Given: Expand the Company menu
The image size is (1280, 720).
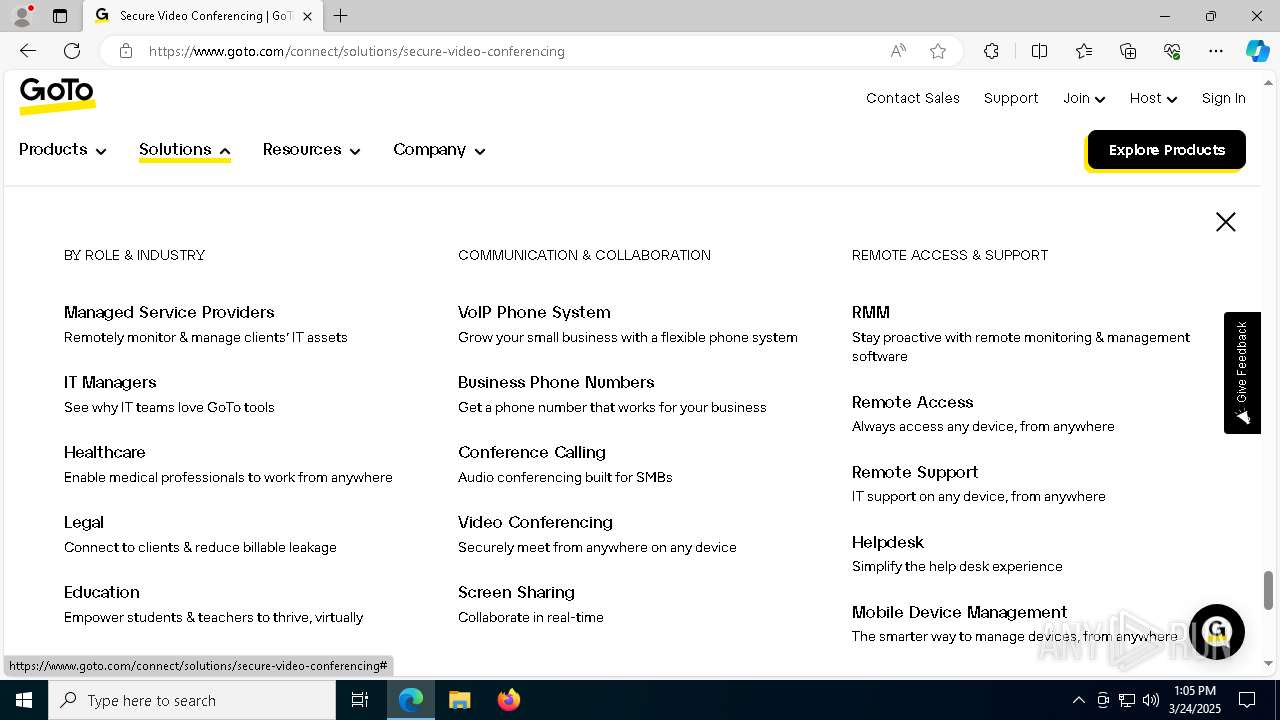Looking at the screenshot, I should [439, 150].
